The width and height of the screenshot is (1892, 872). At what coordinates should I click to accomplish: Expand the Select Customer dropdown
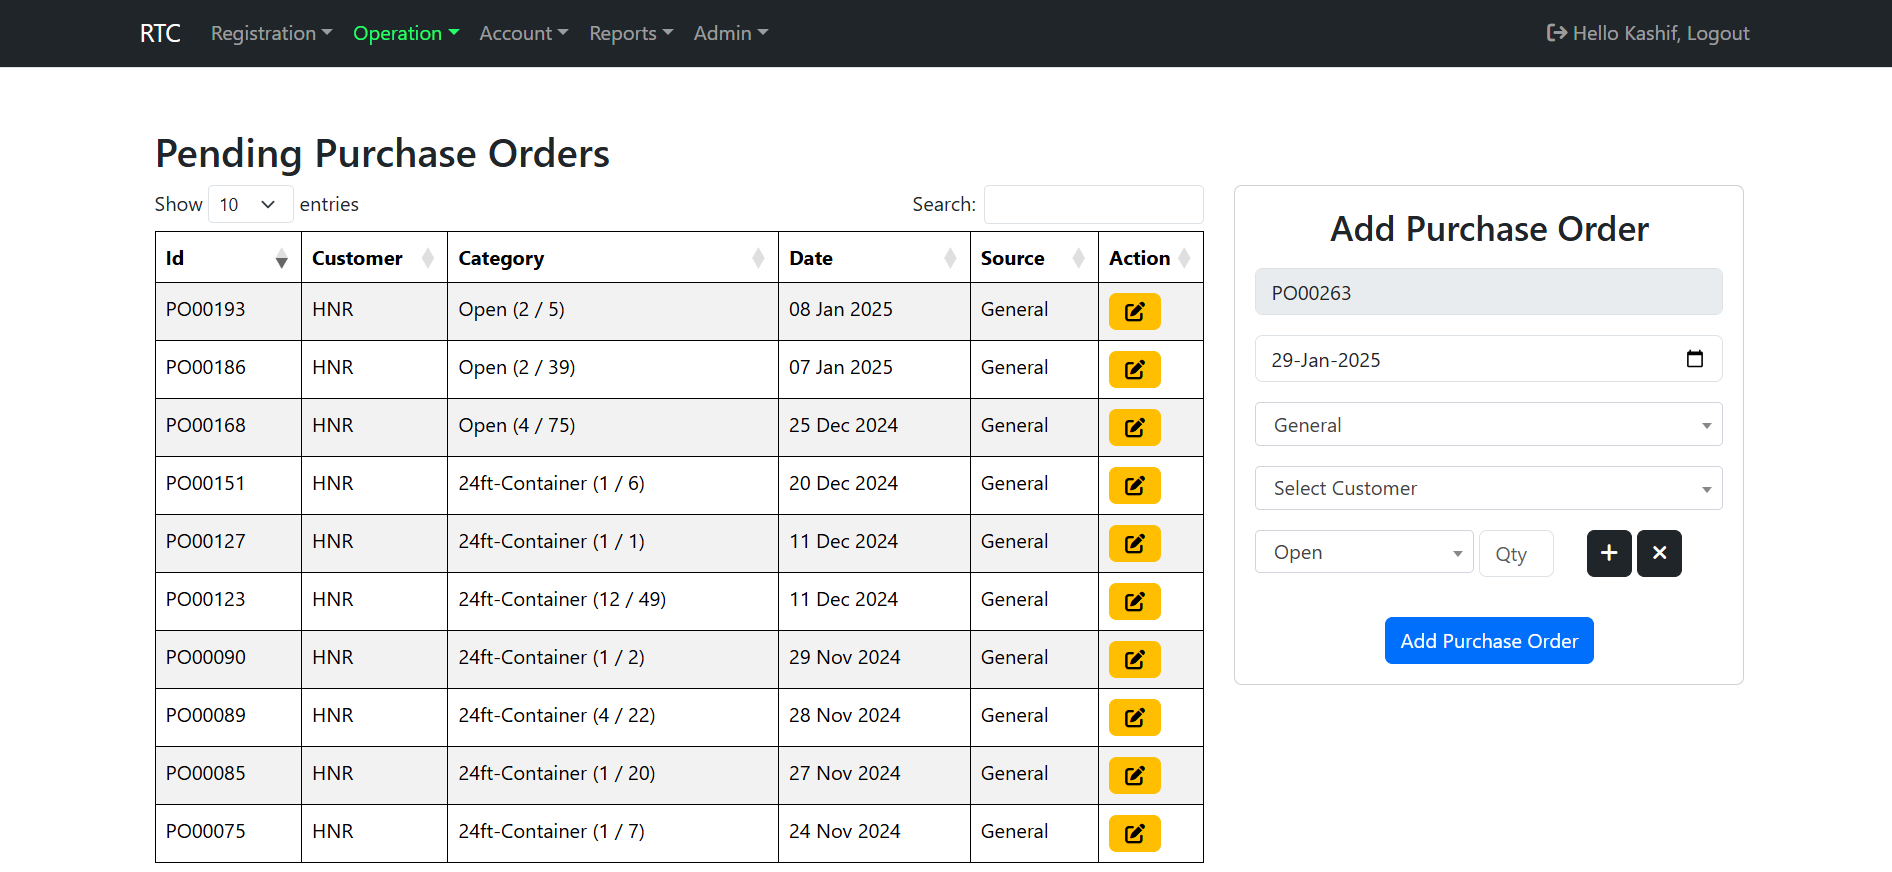click(1487, 488)
